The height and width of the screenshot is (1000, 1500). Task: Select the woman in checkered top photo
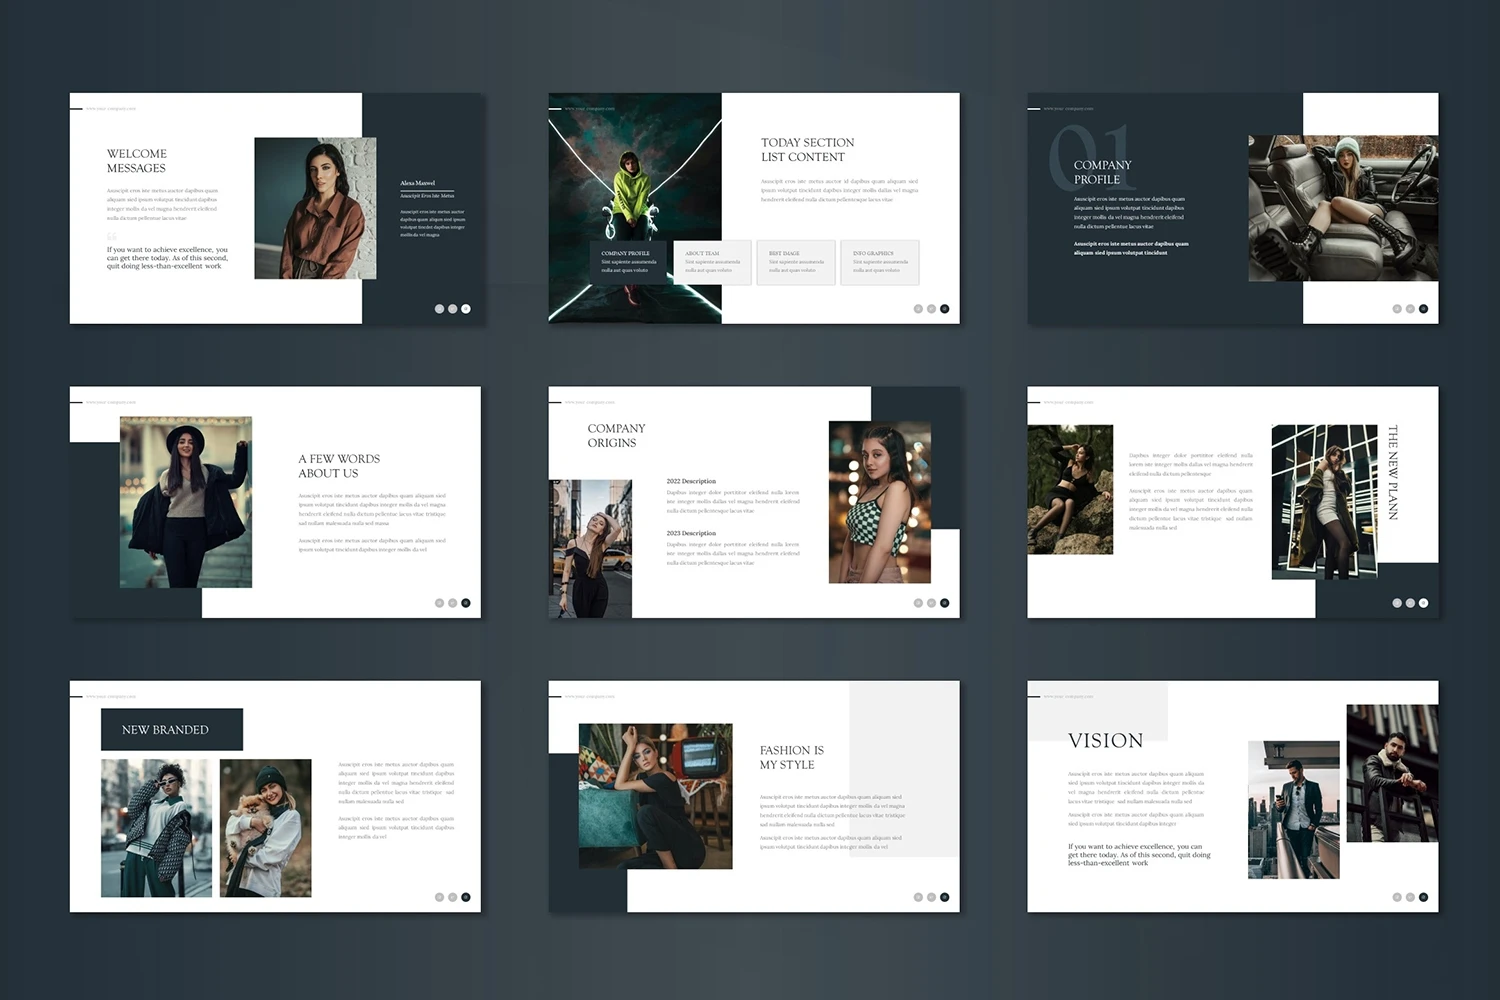879,502
